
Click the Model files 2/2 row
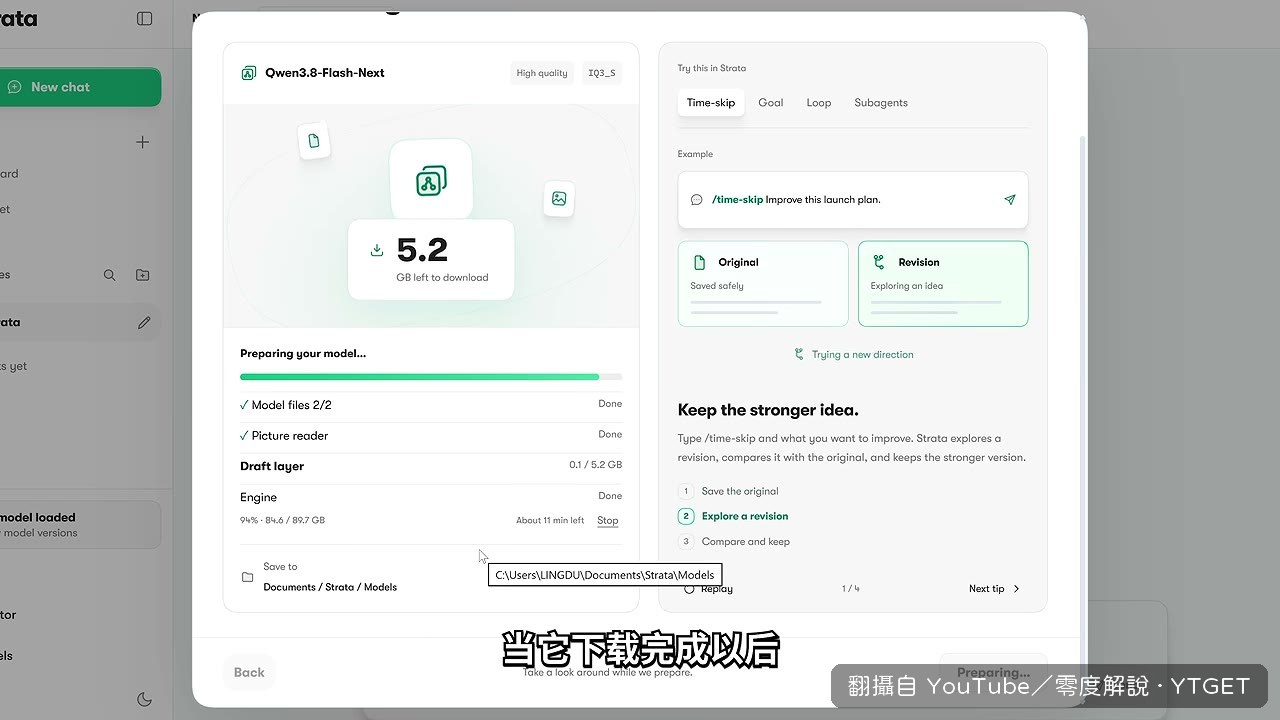431,405
